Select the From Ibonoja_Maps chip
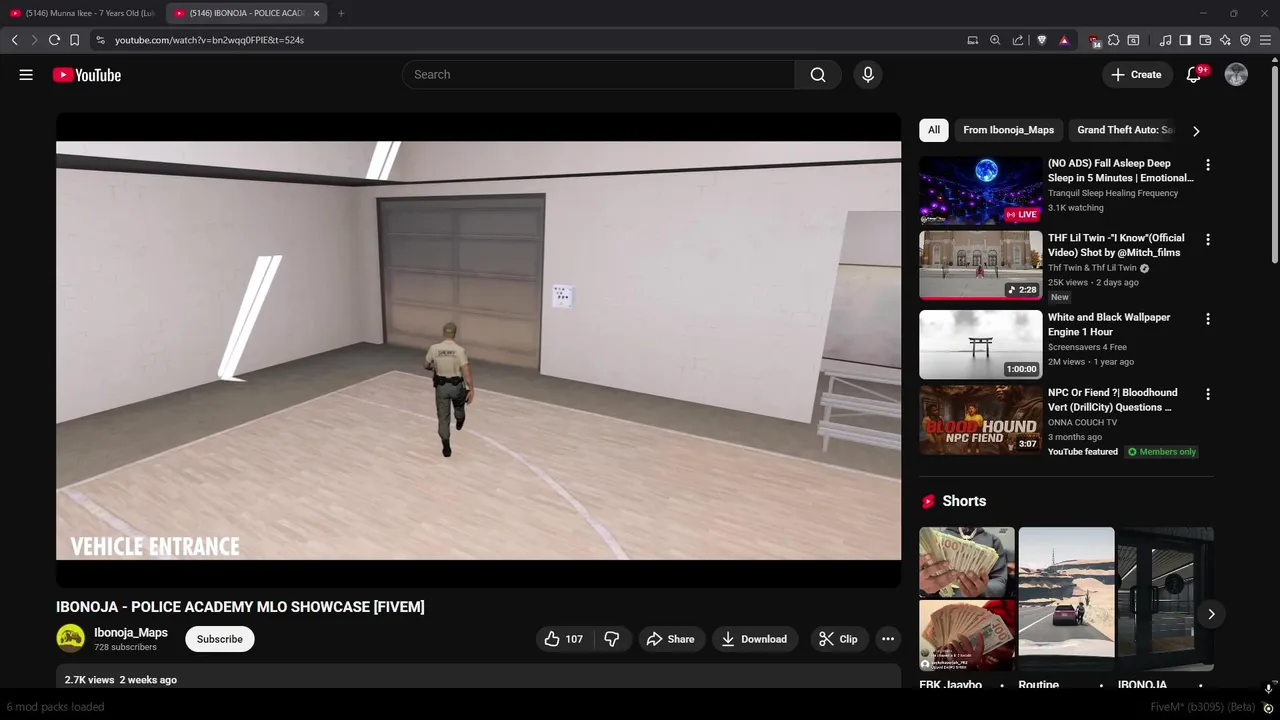Image resolution: width=1280 pixels, height=720 pixels. coord(1008,130)
